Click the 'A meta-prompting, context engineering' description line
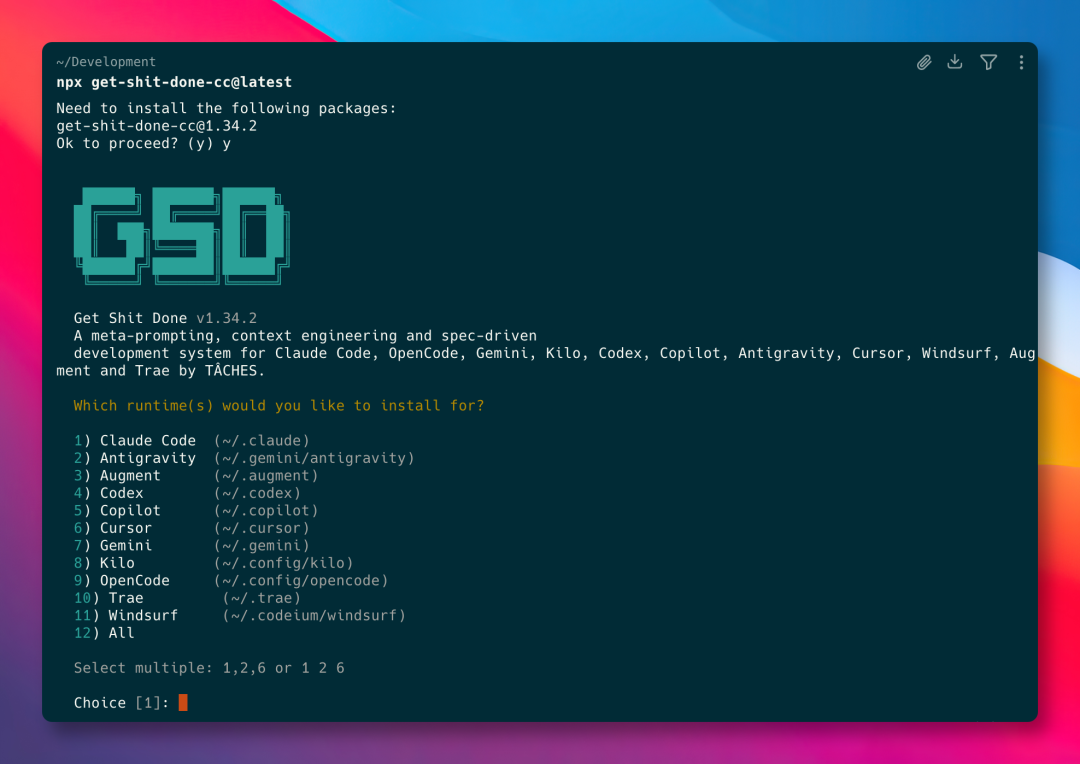This screenshot has height=764, width=1080. [305, 335]
